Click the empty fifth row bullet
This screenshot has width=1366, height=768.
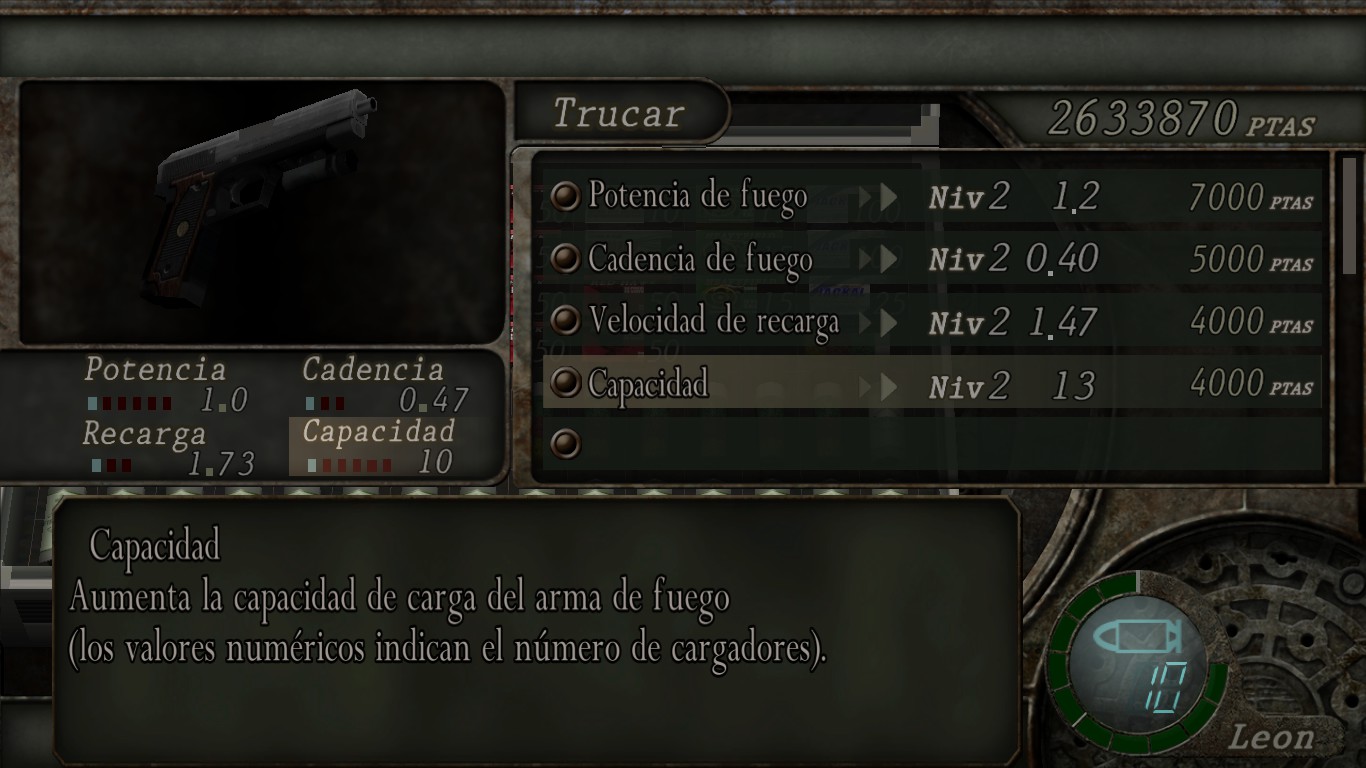[566, 444]
